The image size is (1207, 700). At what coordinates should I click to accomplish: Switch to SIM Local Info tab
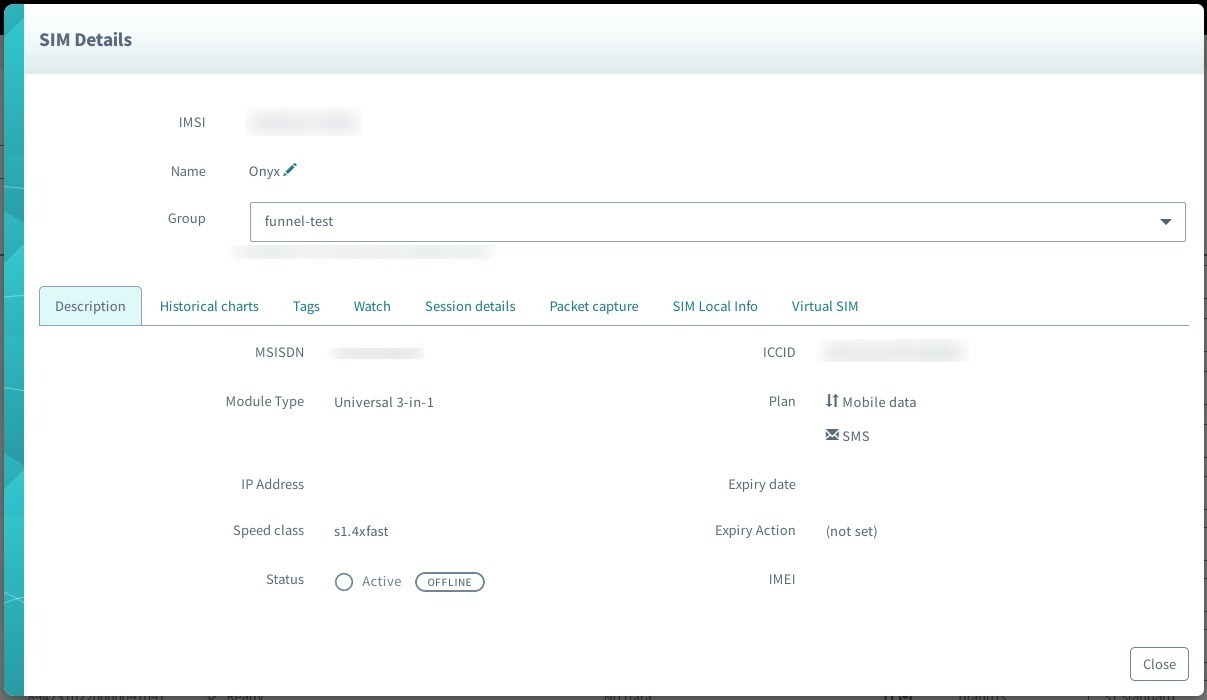click(715, 306)
